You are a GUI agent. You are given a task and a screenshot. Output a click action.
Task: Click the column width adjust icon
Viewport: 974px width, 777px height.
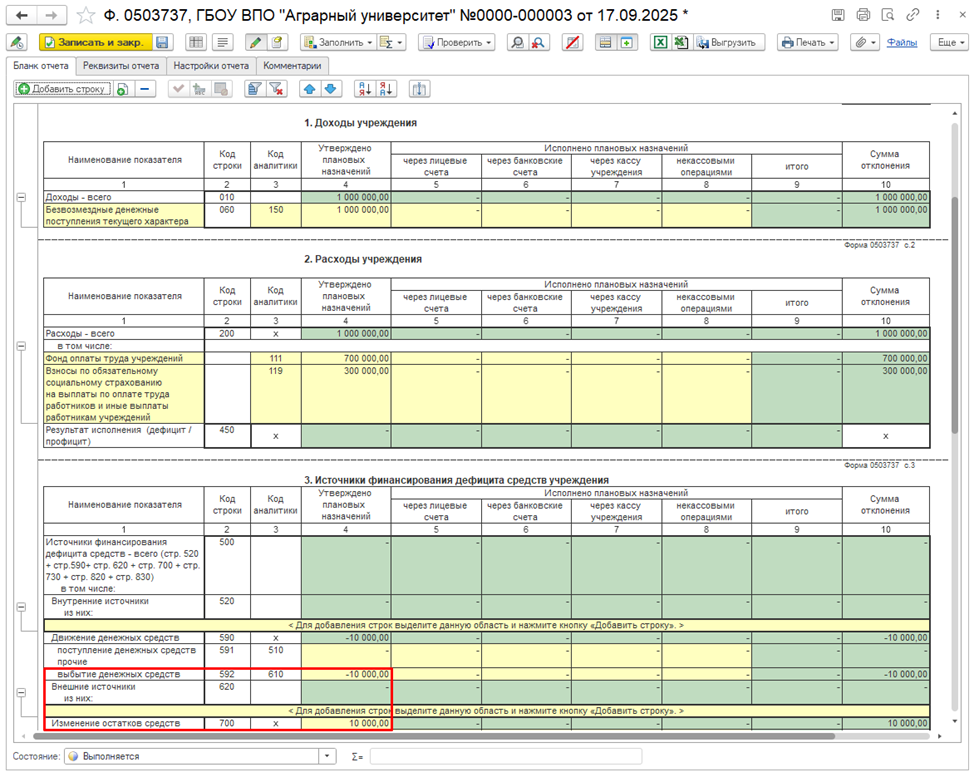coord(419,89)
